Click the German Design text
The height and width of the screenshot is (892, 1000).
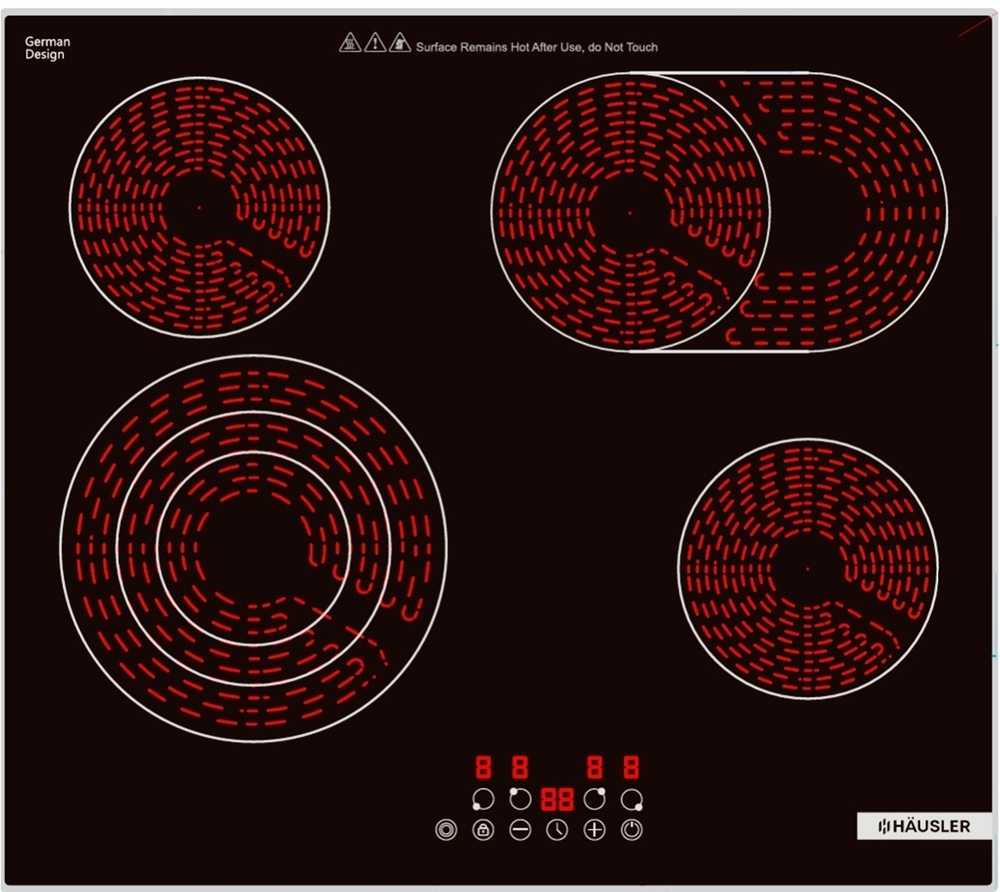coord(47,48)
